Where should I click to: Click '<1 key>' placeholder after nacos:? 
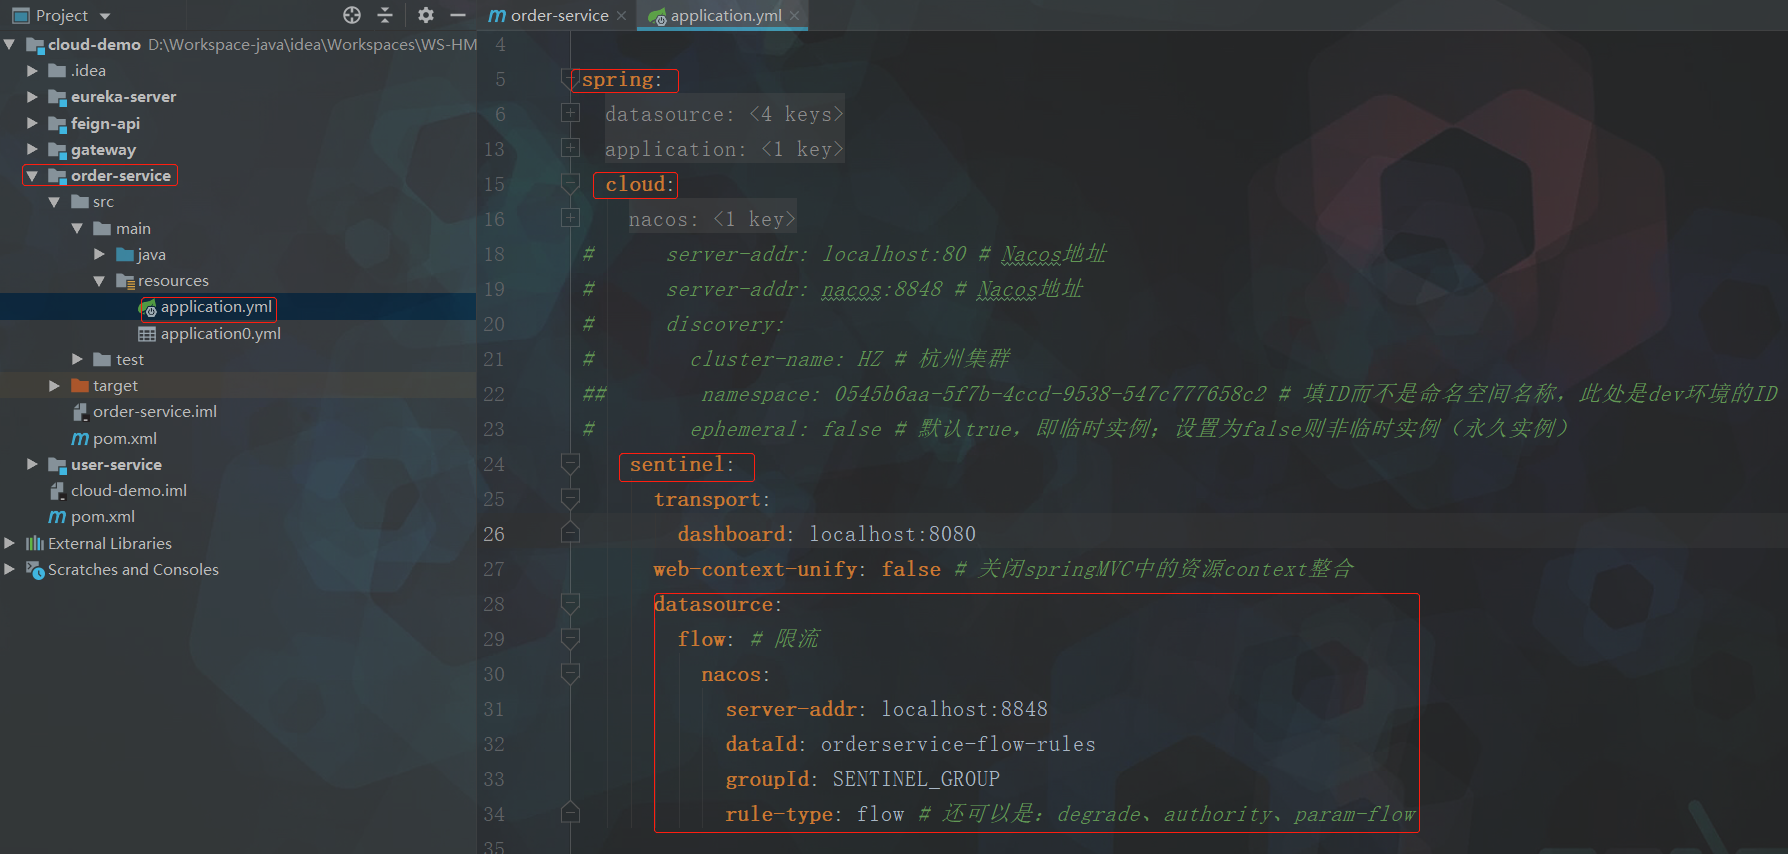tap(755, 219)
